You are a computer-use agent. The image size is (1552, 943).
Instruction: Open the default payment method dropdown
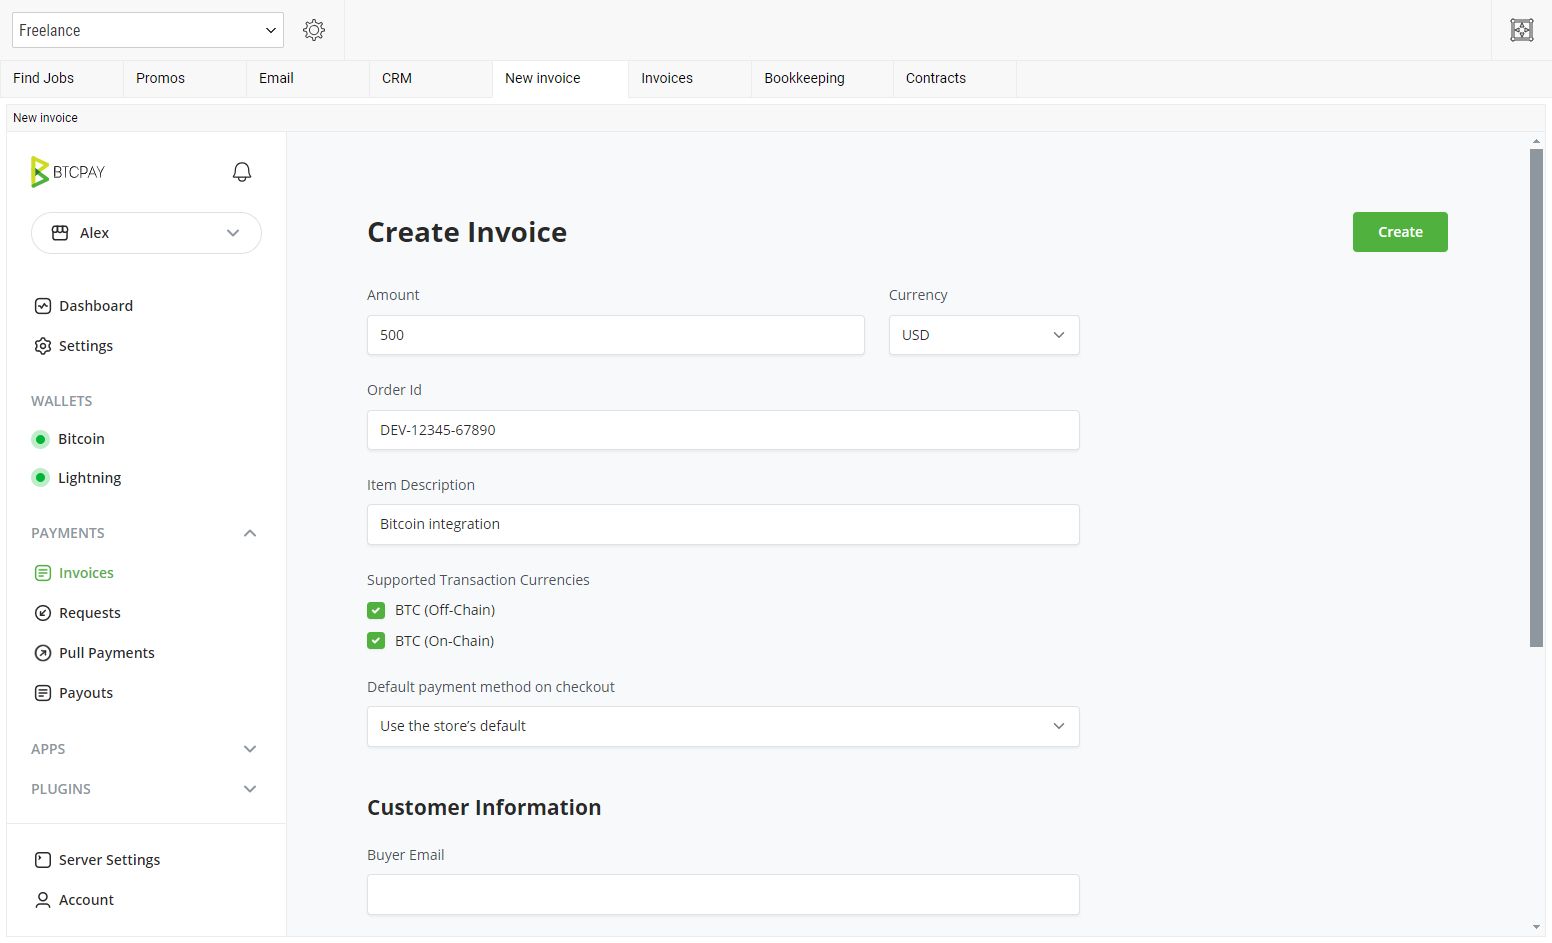point(722,726)
